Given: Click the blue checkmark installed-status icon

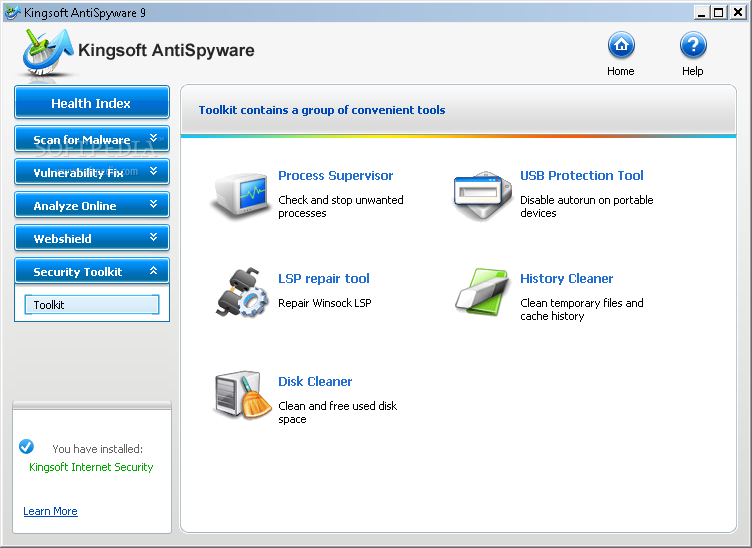Looking at the screenshot, I should pos(26,446).
